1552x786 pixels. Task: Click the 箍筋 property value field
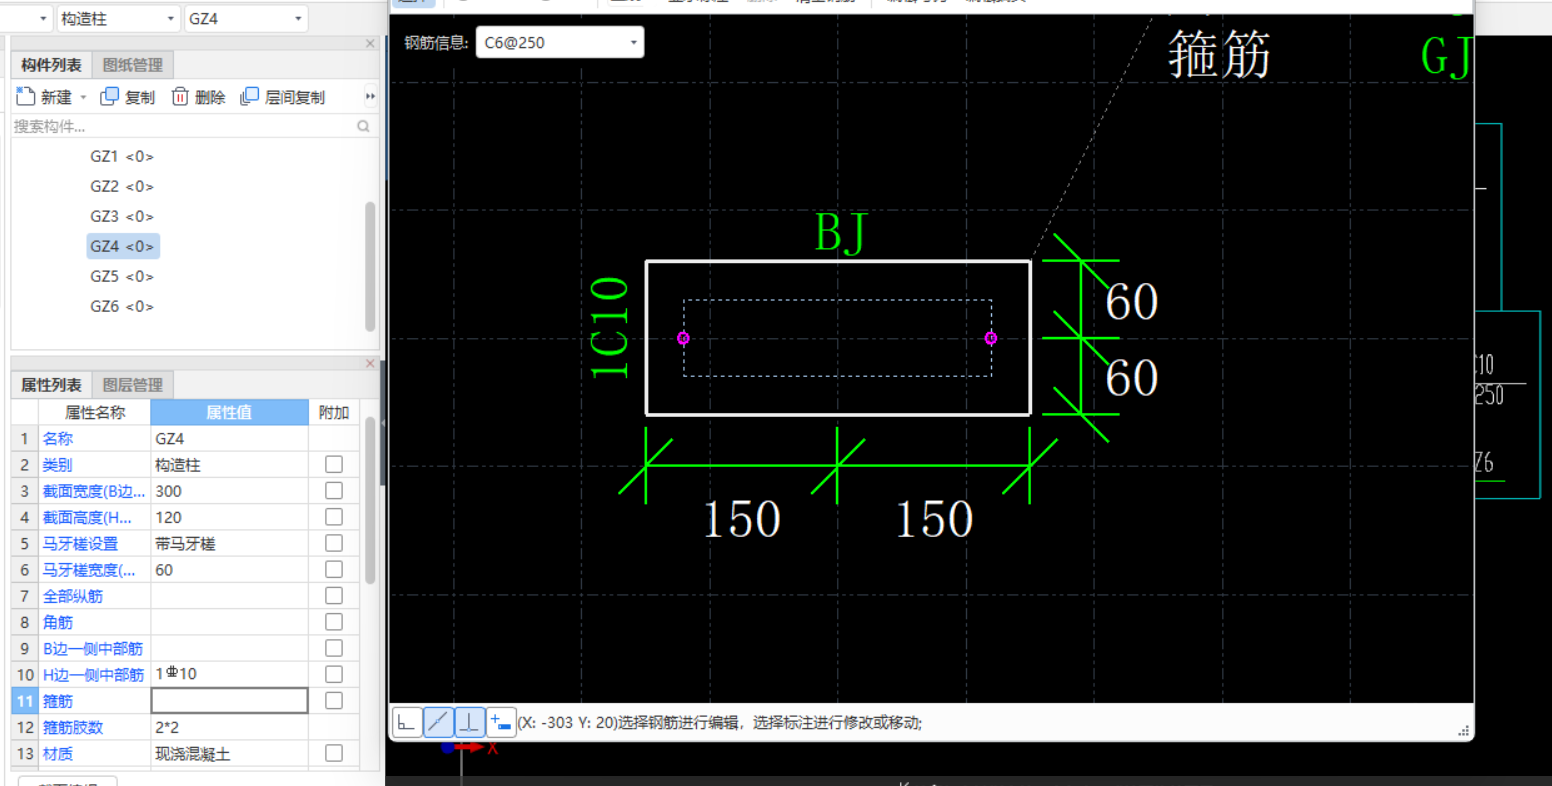coord(229,701)
